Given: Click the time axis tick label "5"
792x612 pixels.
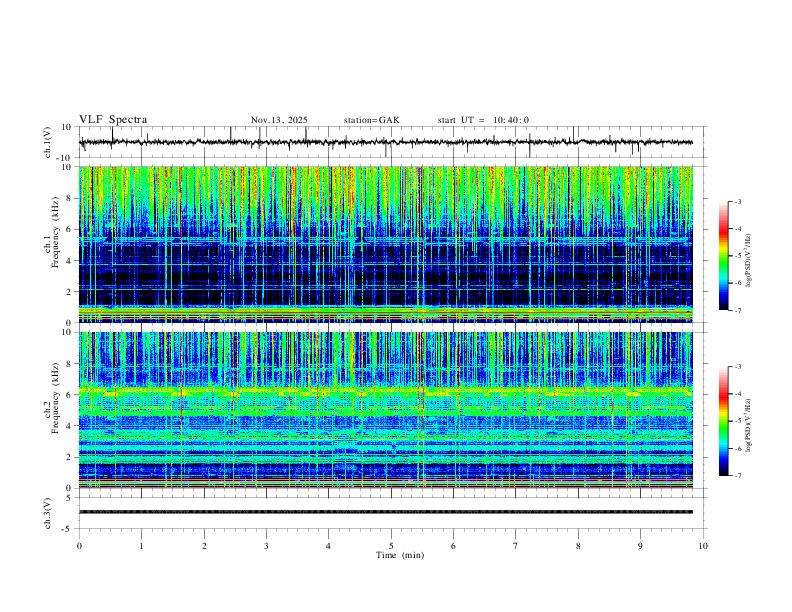Looking at the screenshot, I should point(391,546).
